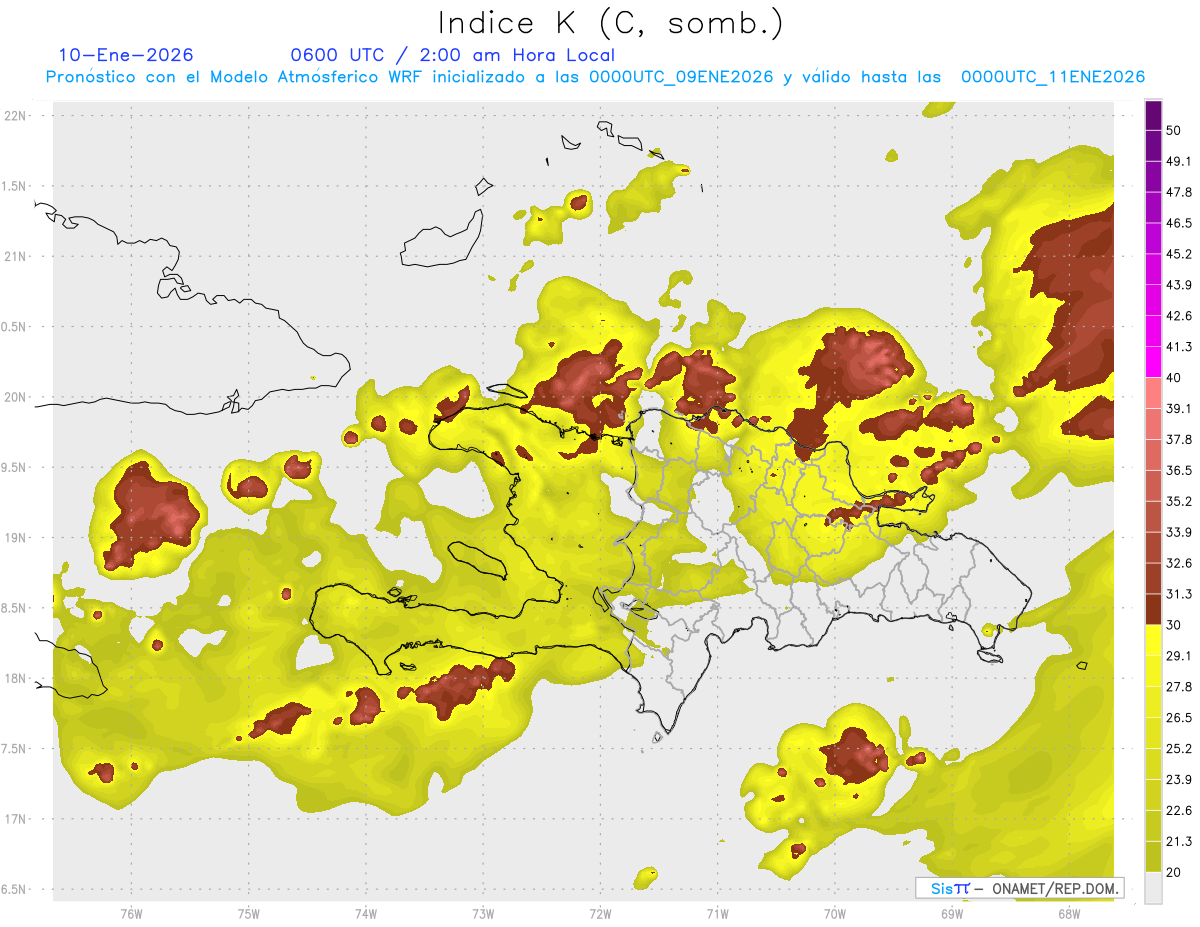Click the '21N' latitude label
The width and height of the screenshot is (1200, 927).
coord(17,256)
